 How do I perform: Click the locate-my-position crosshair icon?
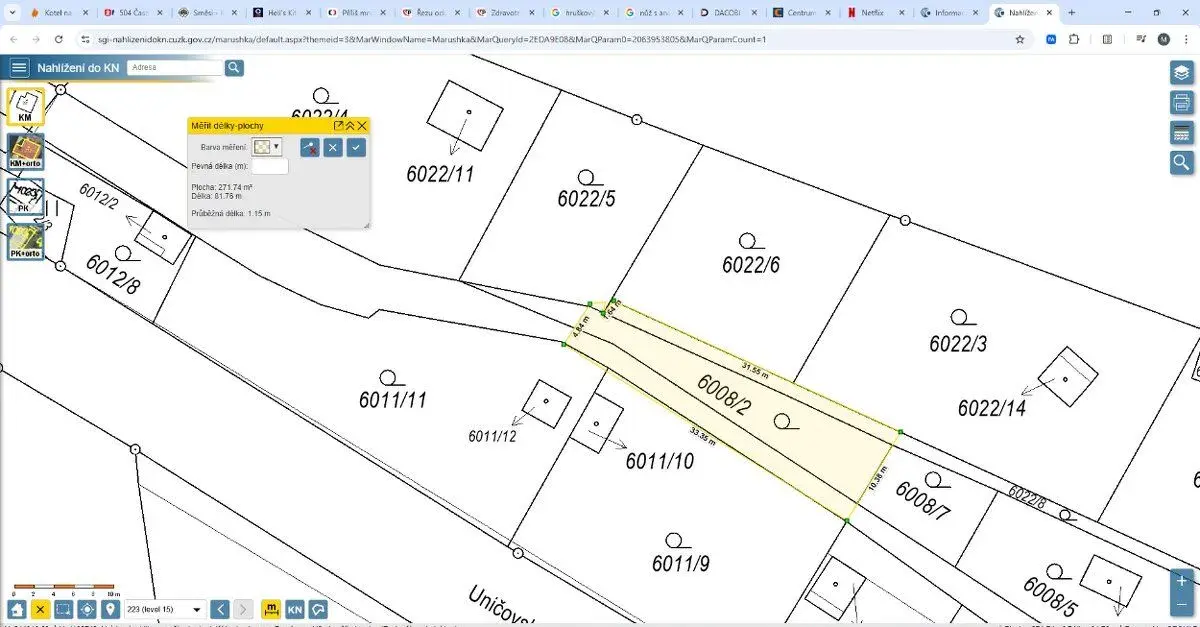coord(87,609)
